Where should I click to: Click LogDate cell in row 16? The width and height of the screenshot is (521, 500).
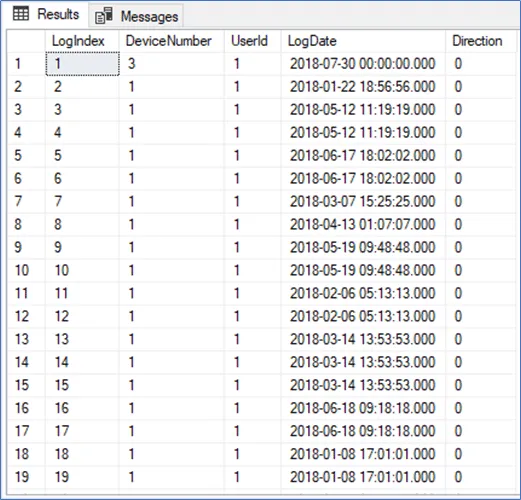363,408
